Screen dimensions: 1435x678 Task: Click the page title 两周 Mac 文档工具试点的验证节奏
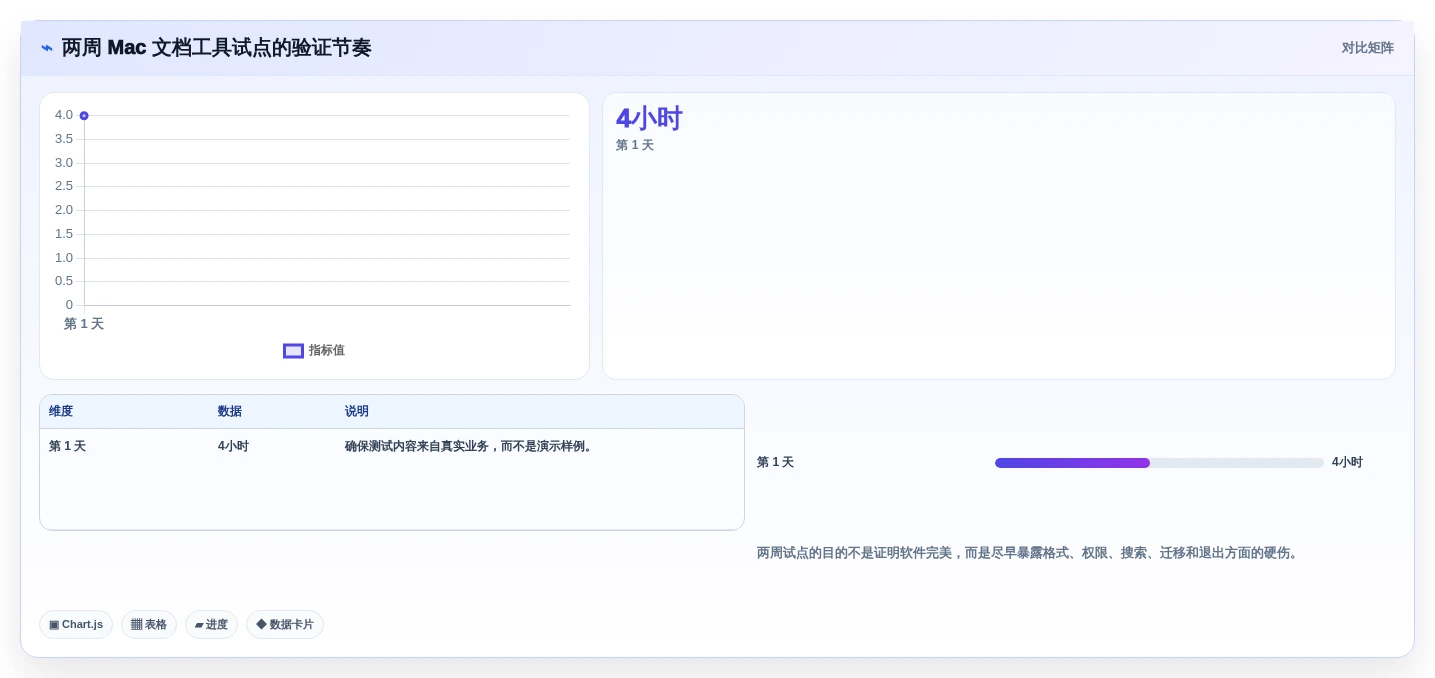click(216, 48)
